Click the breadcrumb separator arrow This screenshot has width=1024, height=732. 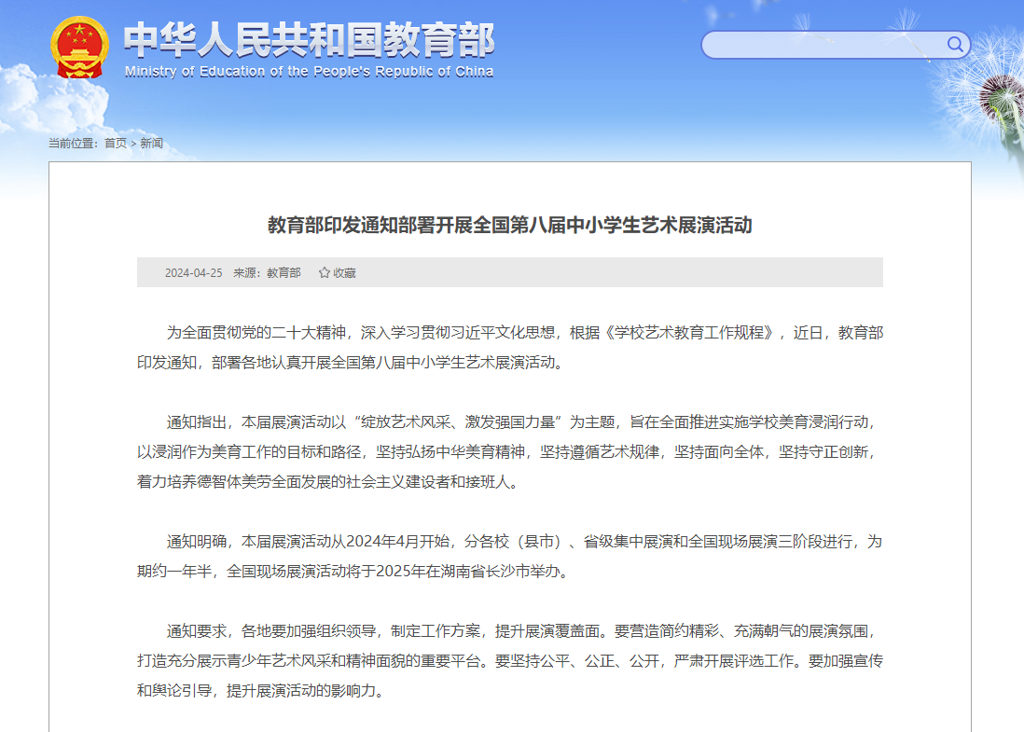[134, 143]
